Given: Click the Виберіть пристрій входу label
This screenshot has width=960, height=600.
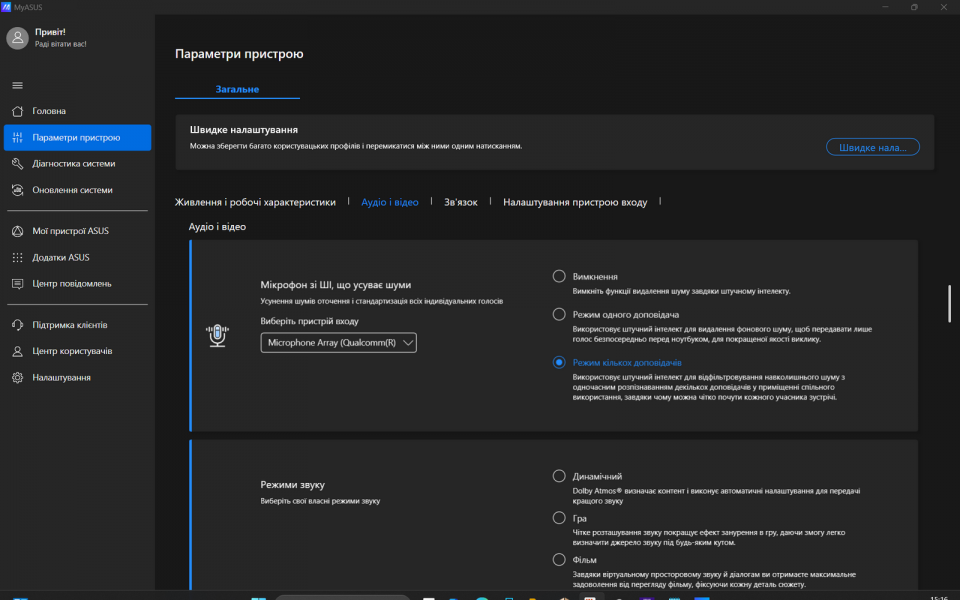Looking at the screenshot, I should pyautogui.click(x=309, y=321).
